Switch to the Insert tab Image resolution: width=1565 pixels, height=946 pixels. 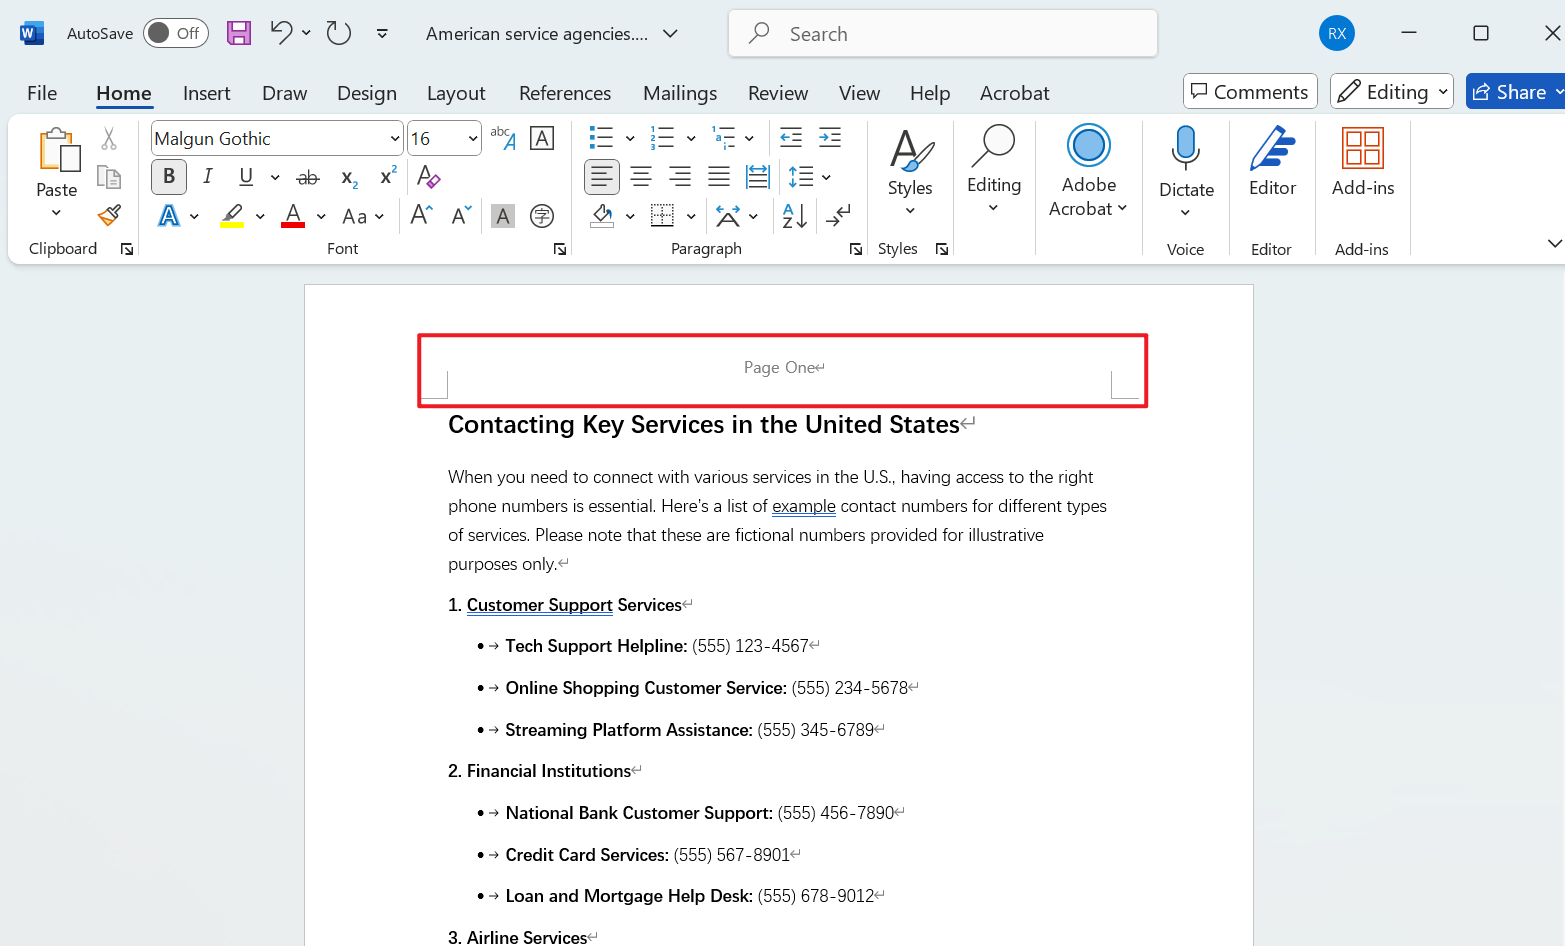pyautogui.click(x=206, y=93)
